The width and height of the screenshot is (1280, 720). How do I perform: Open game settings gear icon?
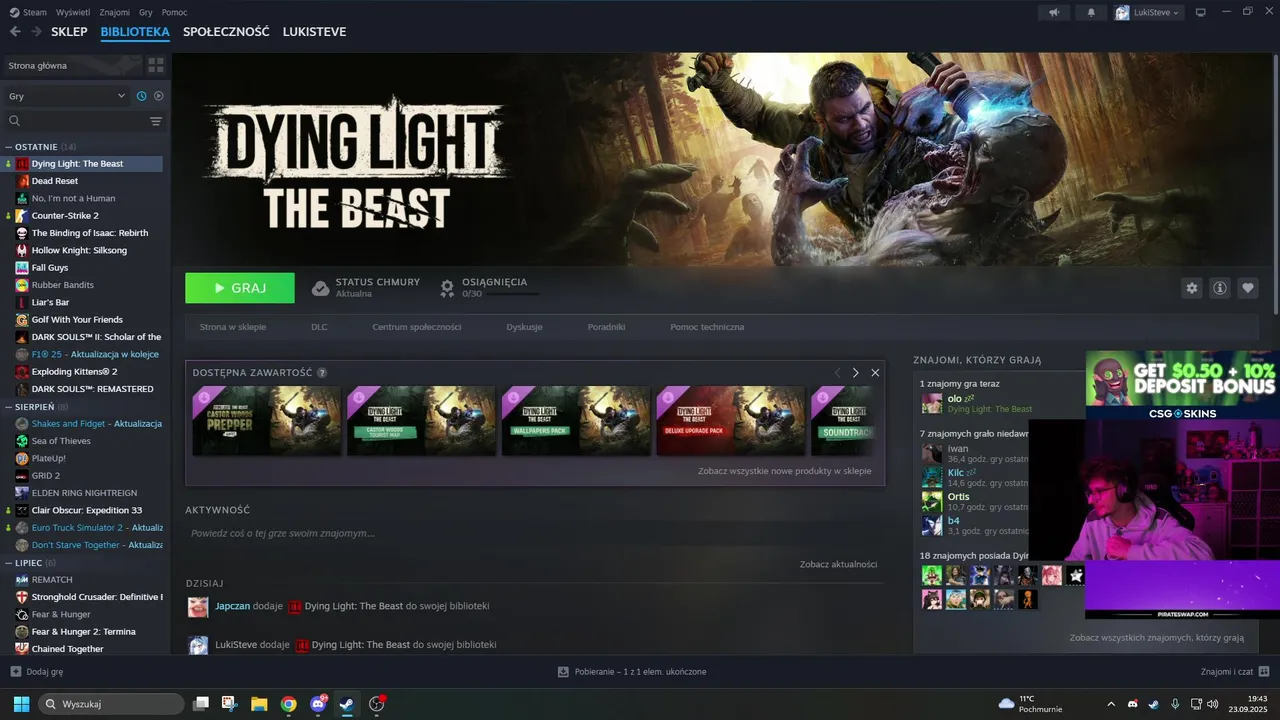pyautogui.click(x=1191, y=288)
